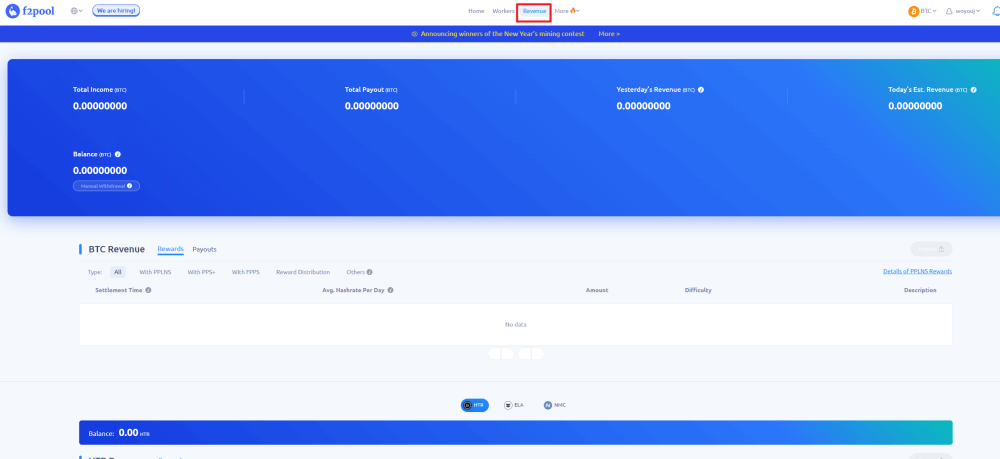Open the New Year's contest announcement 'More >'

point(609,34)
